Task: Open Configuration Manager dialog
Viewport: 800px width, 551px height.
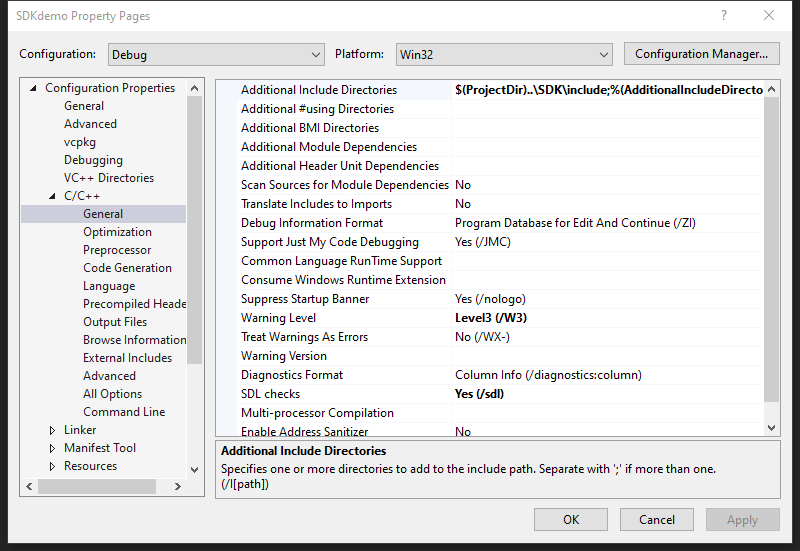Action: pyautogui.click(x=701, y=54)
